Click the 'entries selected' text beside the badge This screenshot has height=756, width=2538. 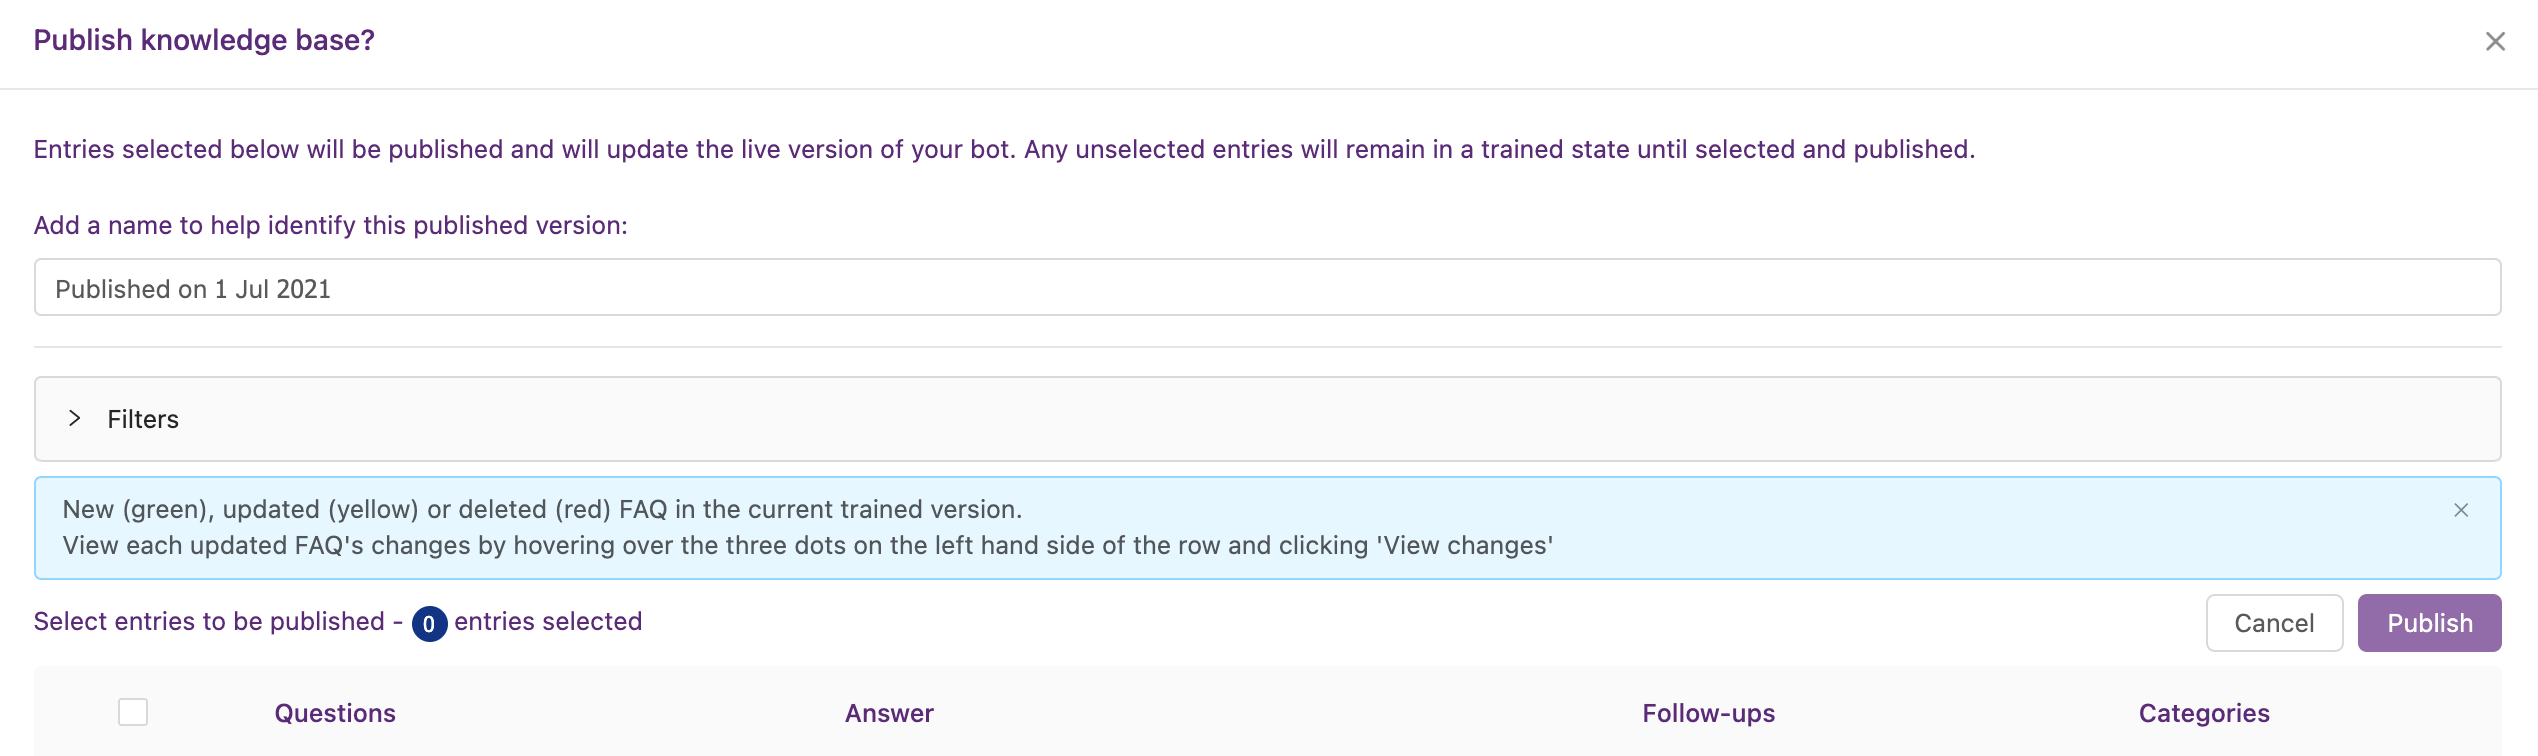(x=548, y=621)
